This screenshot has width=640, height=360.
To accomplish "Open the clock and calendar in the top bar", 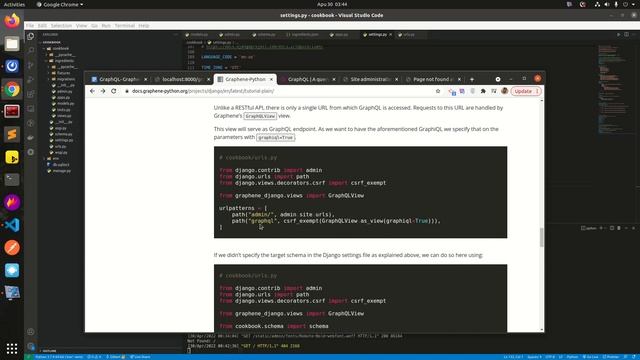I will coord(332,4).
